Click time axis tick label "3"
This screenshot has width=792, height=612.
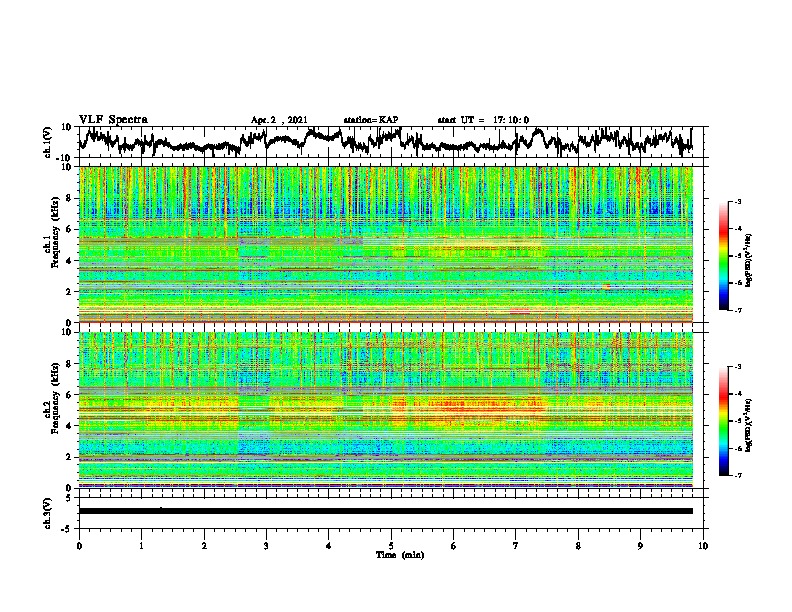coord(266,546)
